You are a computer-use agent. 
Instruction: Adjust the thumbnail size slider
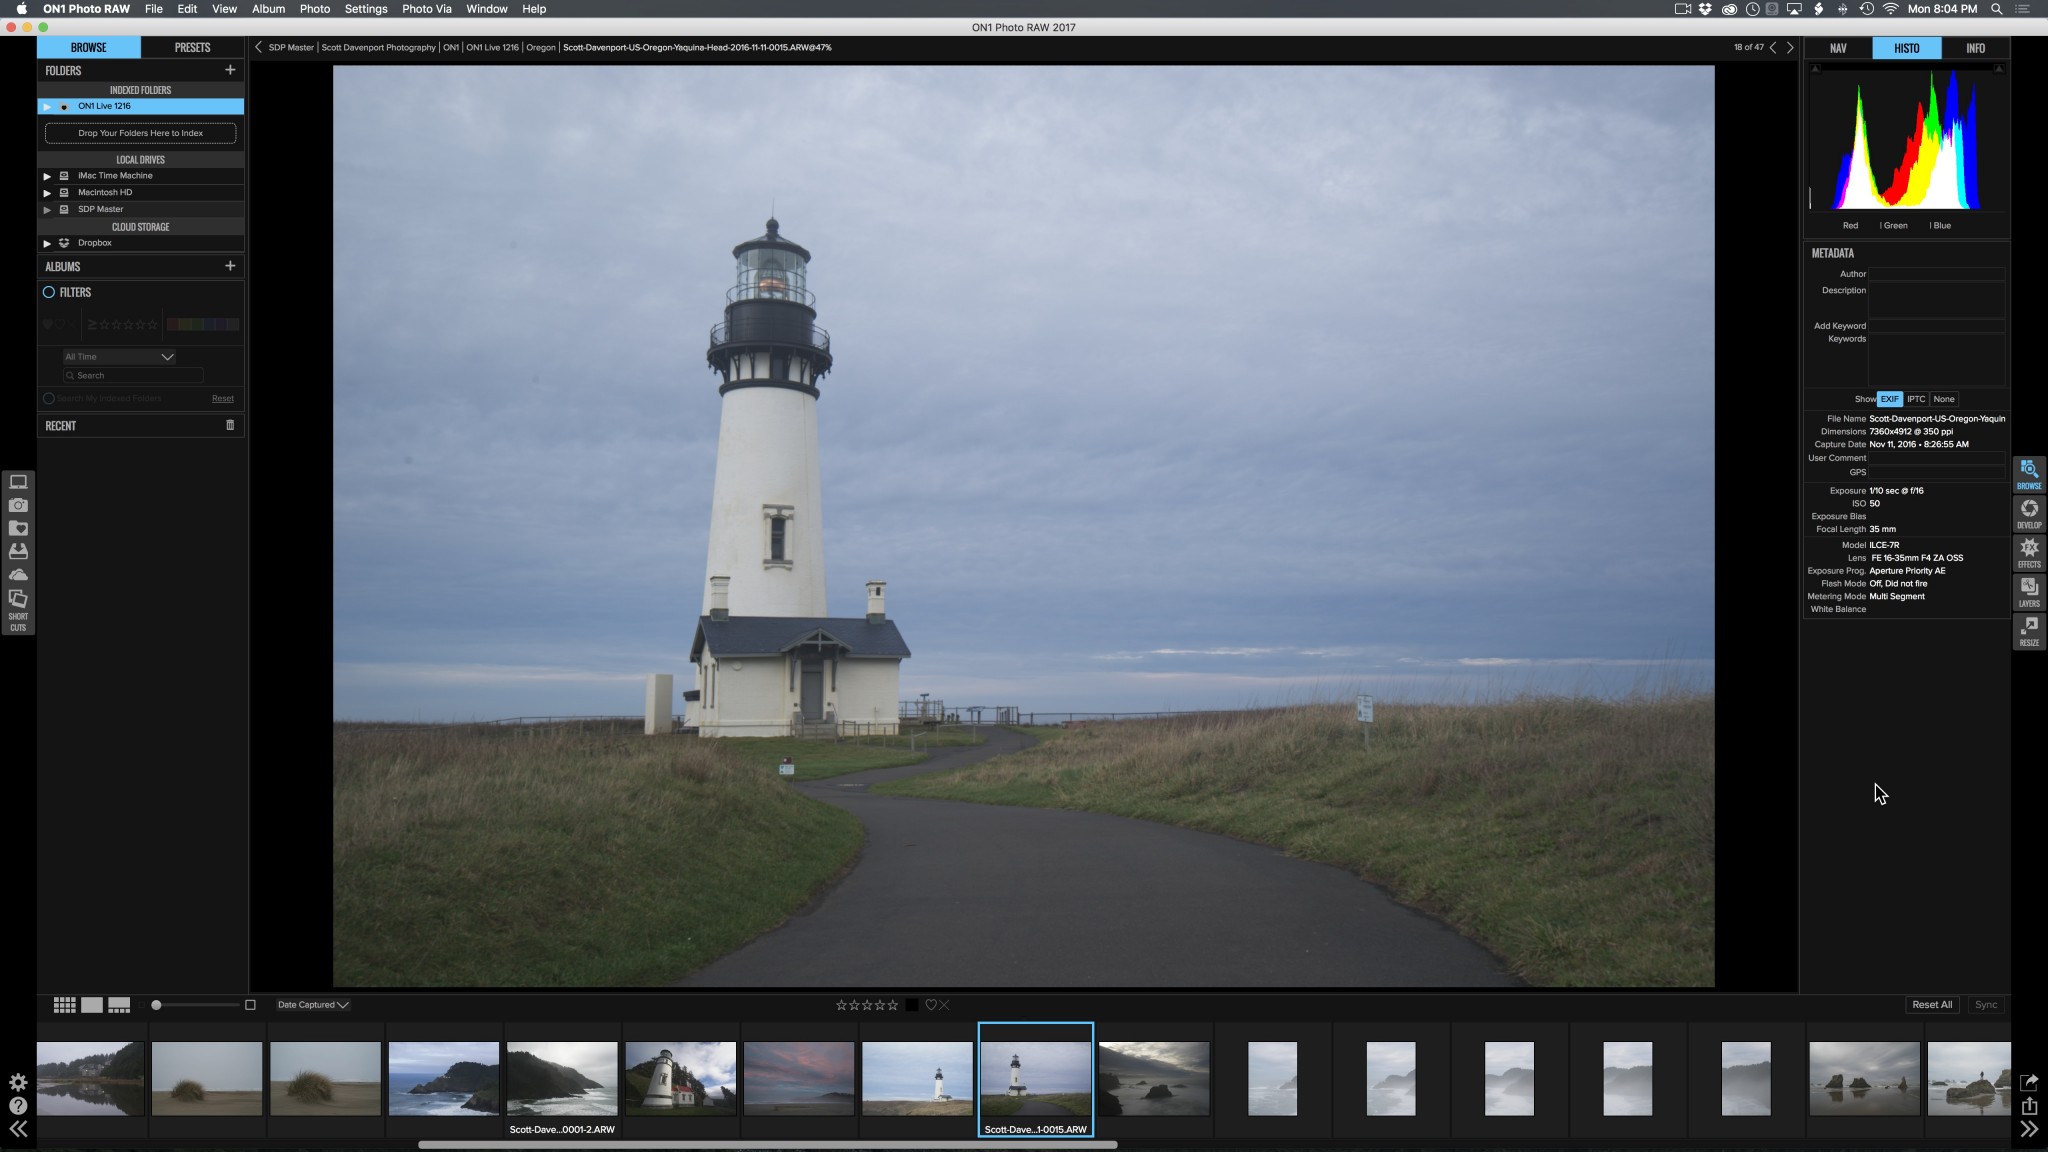pyautogui.click(x=156, y=1005)
